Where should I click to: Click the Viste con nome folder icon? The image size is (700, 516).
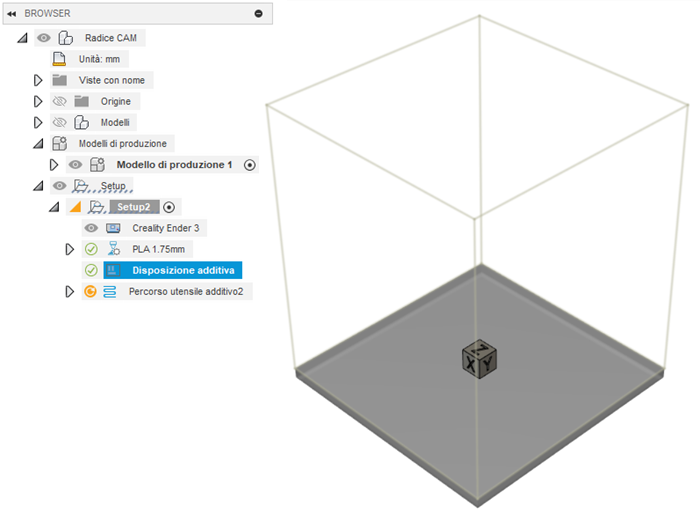59,80
